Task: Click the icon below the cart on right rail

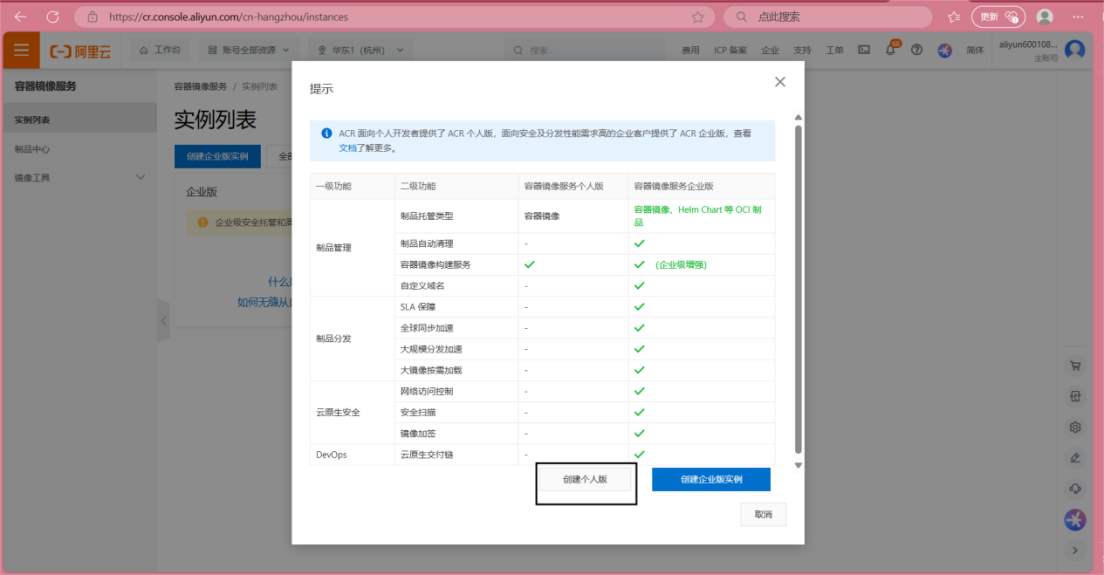Action: point(1075,396)
